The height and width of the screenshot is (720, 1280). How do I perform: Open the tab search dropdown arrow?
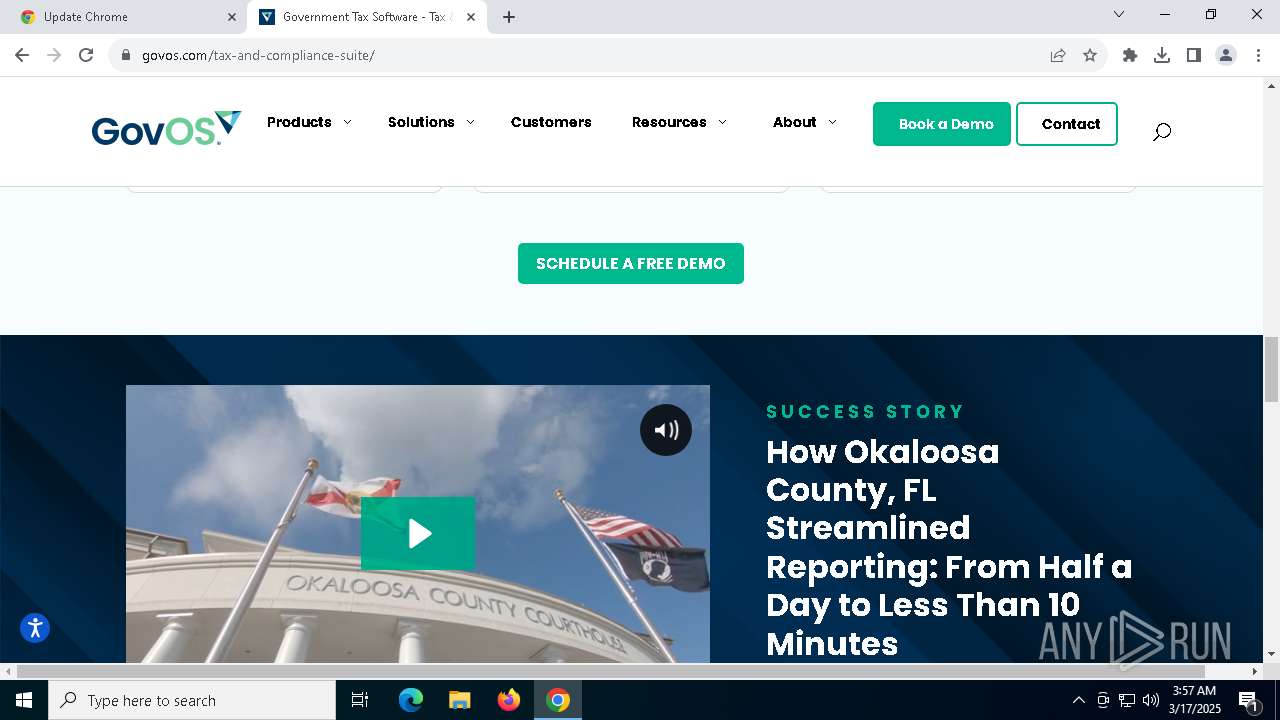coord(1119,14)
